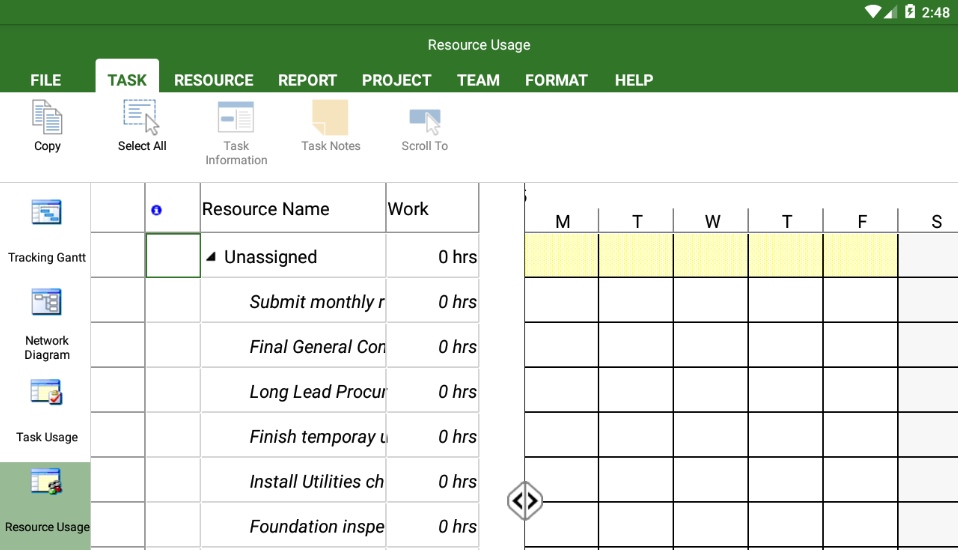Tap the Work cell of Install Utilities row
The image size is (958, 550).
point(433,482)
